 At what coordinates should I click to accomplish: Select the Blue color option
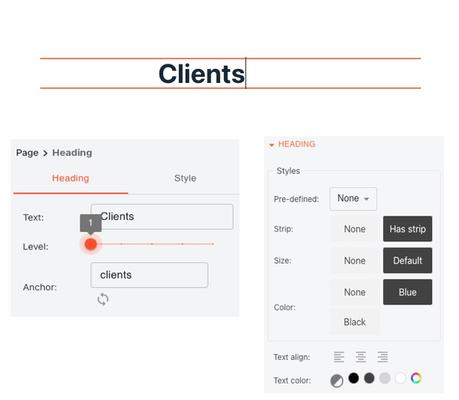(407, 292)
